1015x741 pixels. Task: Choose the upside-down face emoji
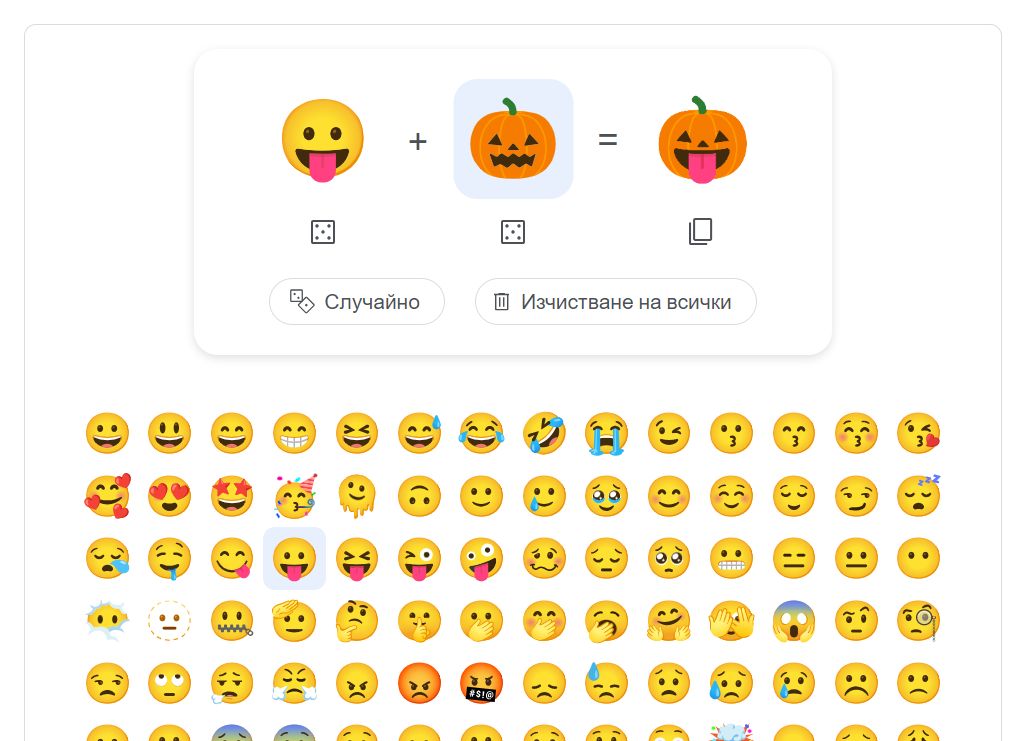[x=419, y=496]
